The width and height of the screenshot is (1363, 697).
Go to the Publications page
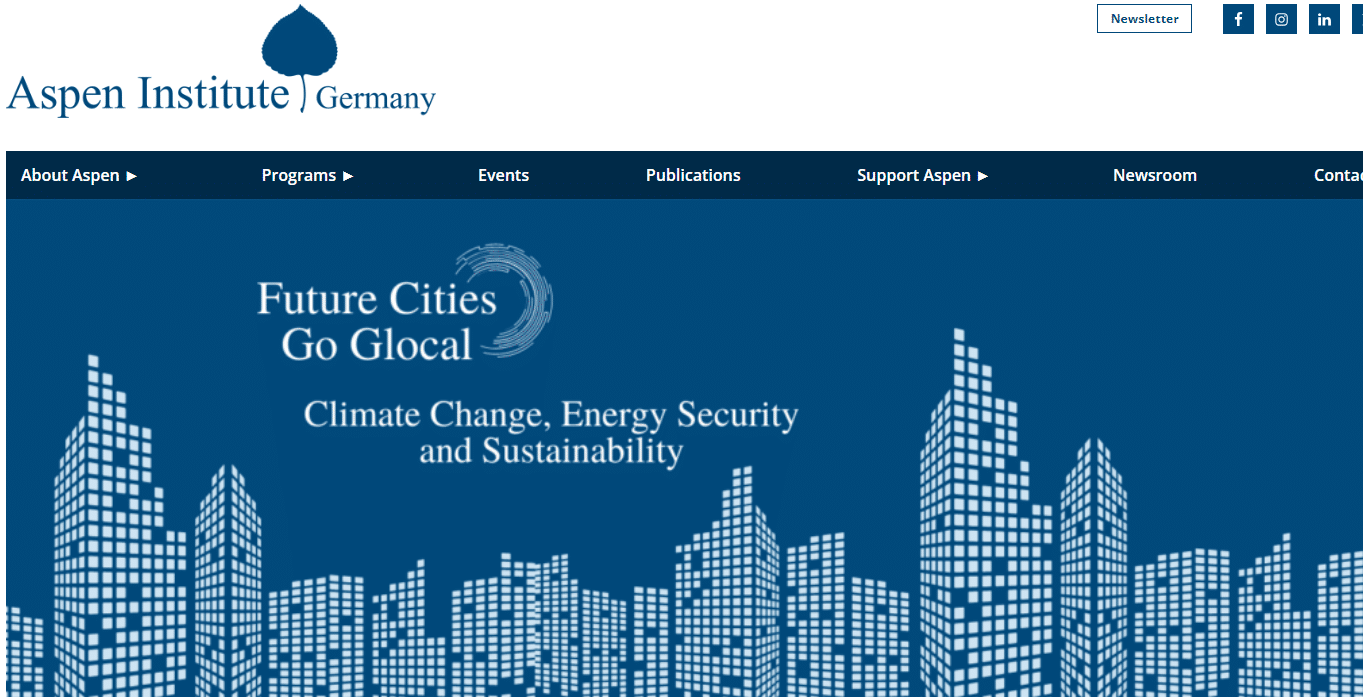pos(693,175)
